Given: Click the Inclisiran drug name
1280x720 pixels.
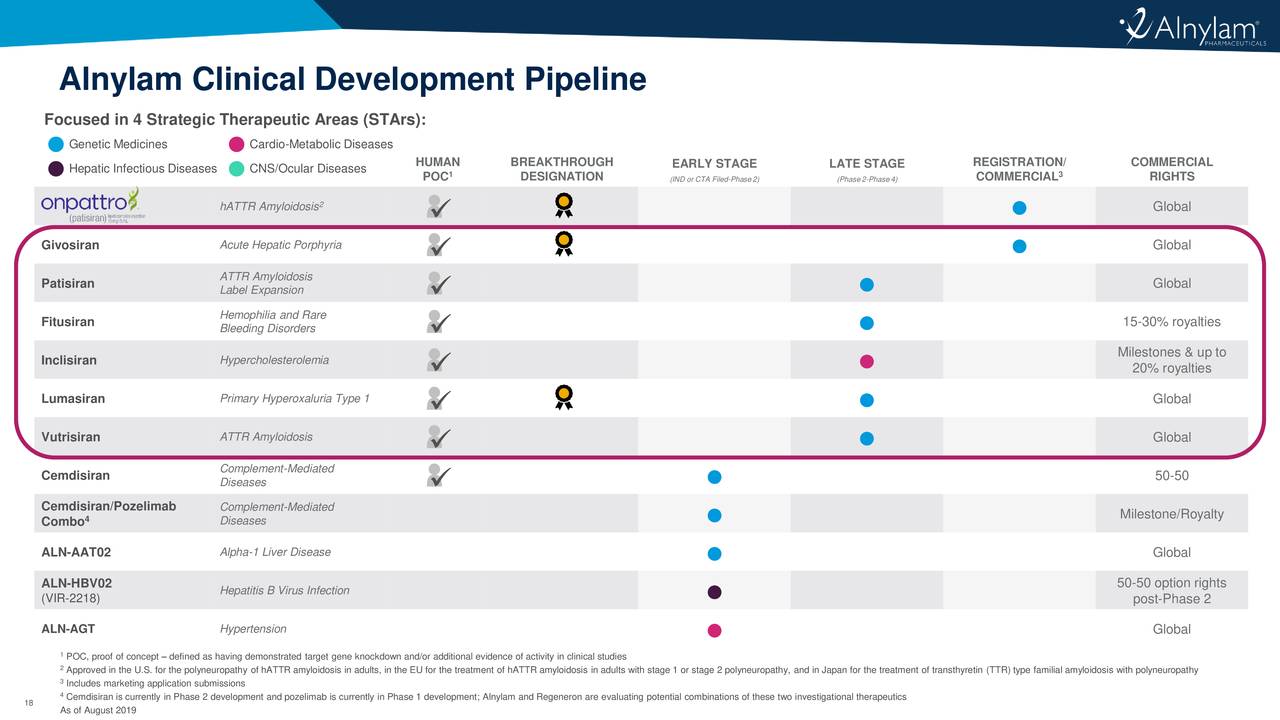Looking at the screenshot, I should click(x=69, y=360).
